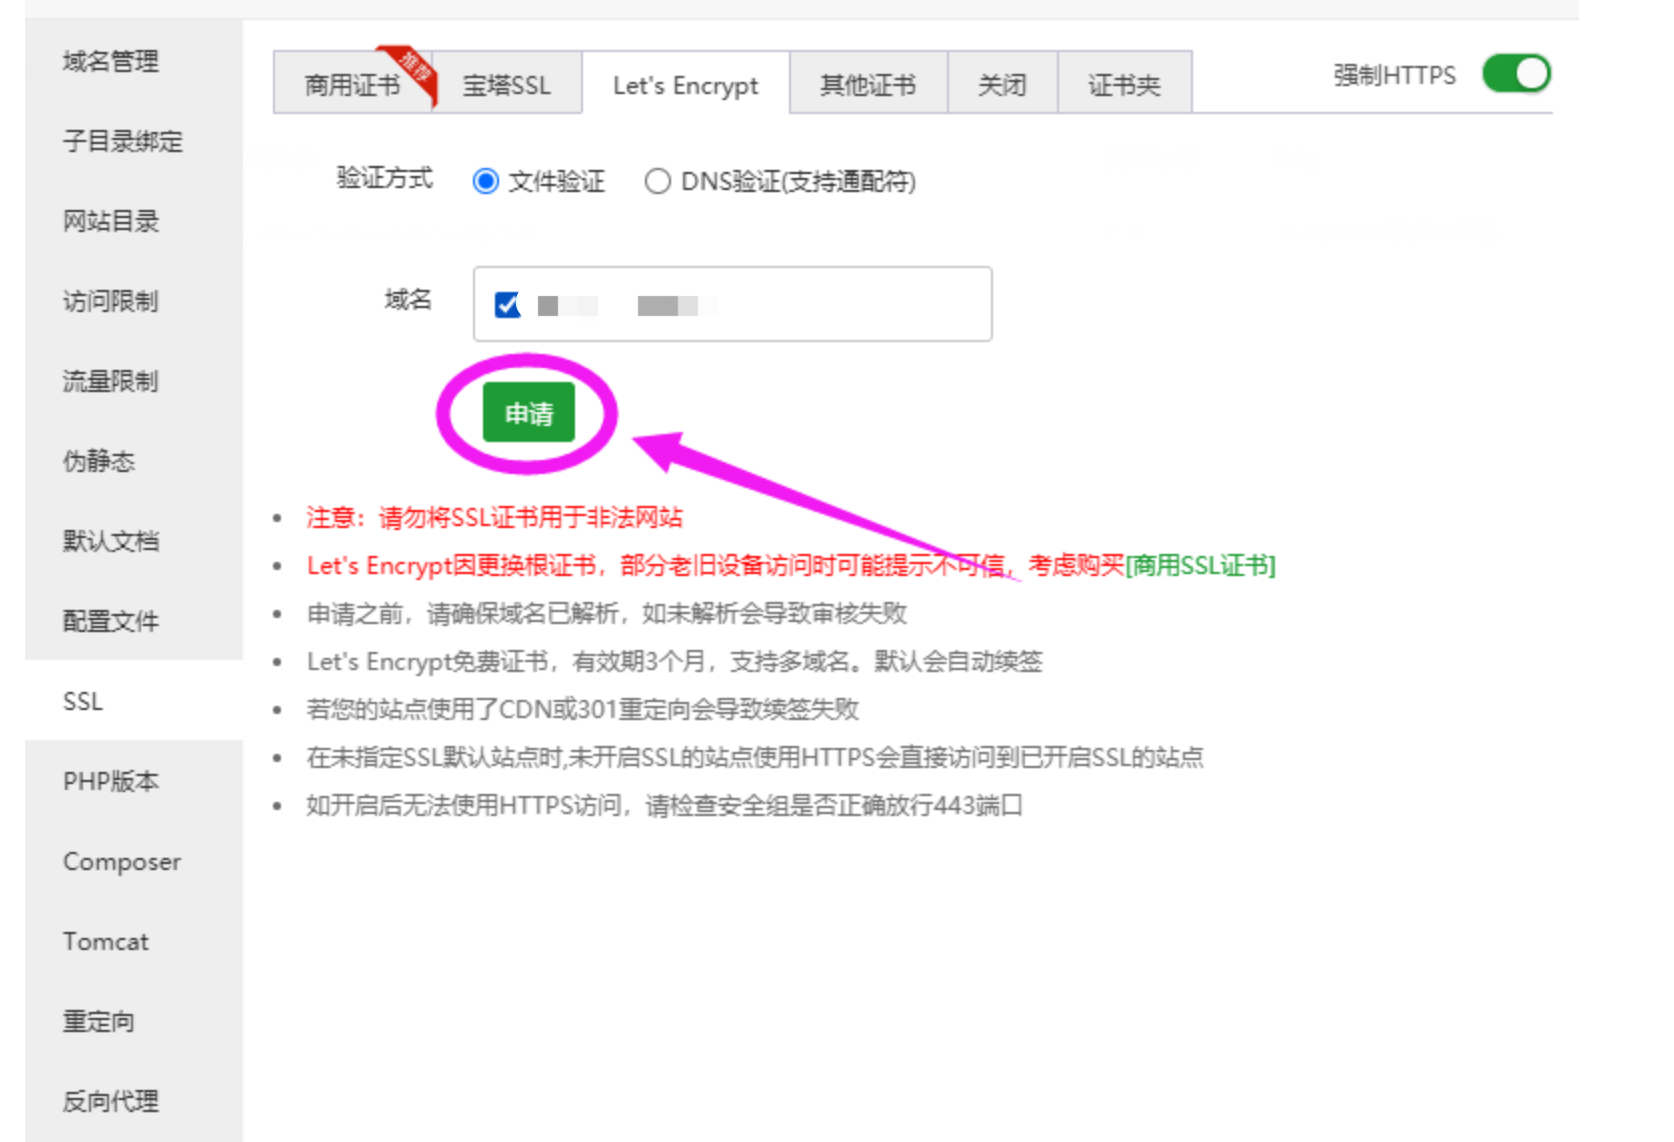Click the 申请之前，请确保域名已解析 note
This screenshot has height=1142, width=1674.
(x=606, y=613)
